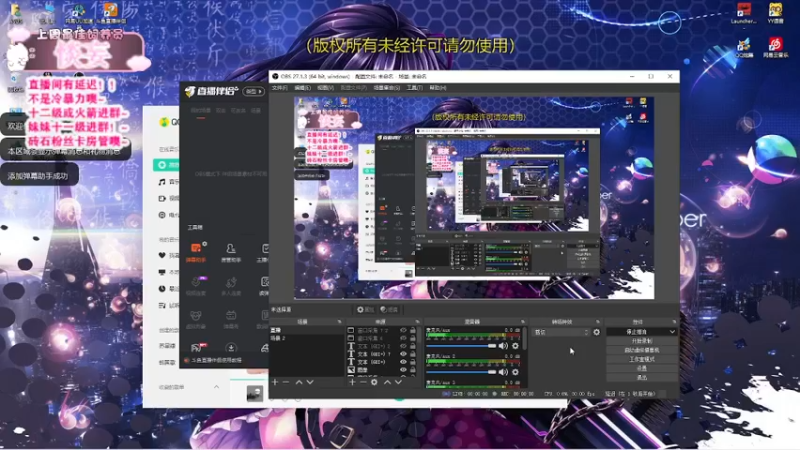The height and width of the screenshot is (450, 800).
Task: Select the 图像 source row
Action: click(382, 369)
